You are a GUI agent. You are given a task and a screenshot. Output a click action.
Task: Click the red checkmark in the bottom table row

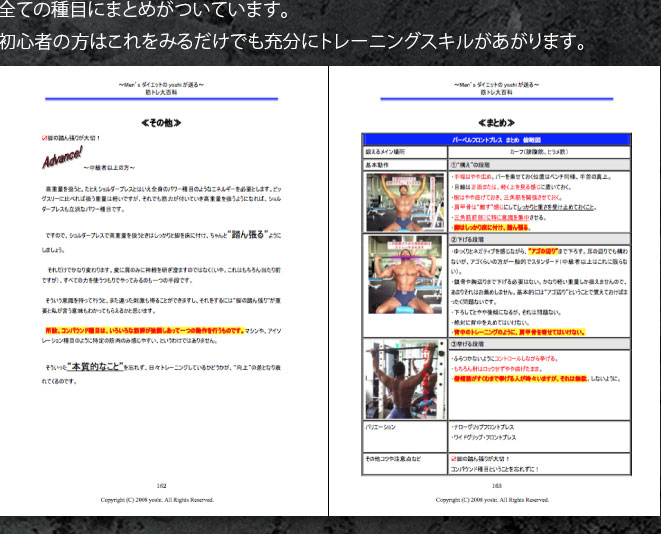click(454, 456)
